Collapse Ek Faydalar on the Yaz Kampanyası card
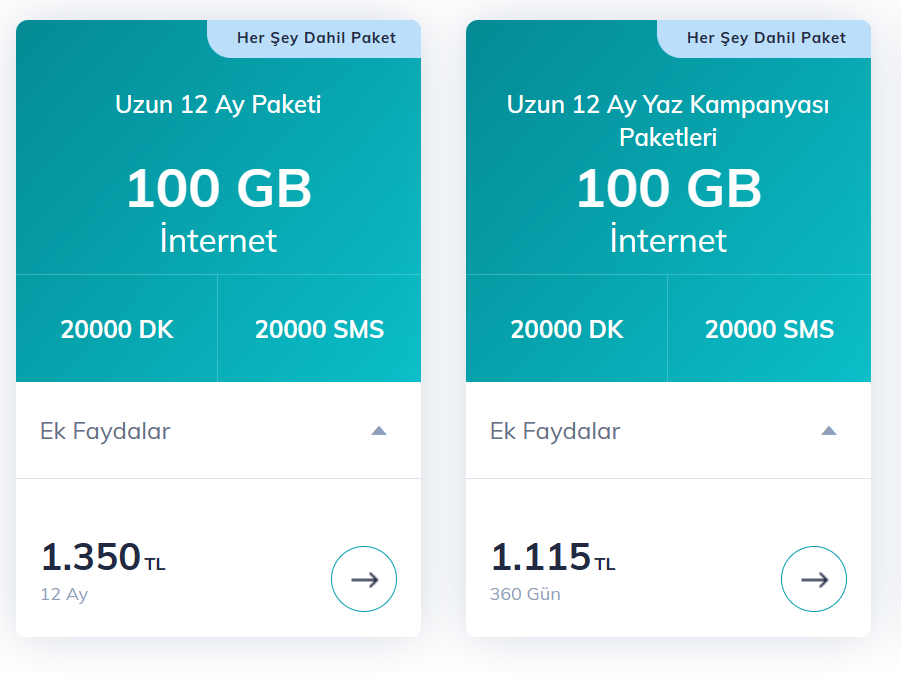The image size is (901, 674). click(829, 431)
